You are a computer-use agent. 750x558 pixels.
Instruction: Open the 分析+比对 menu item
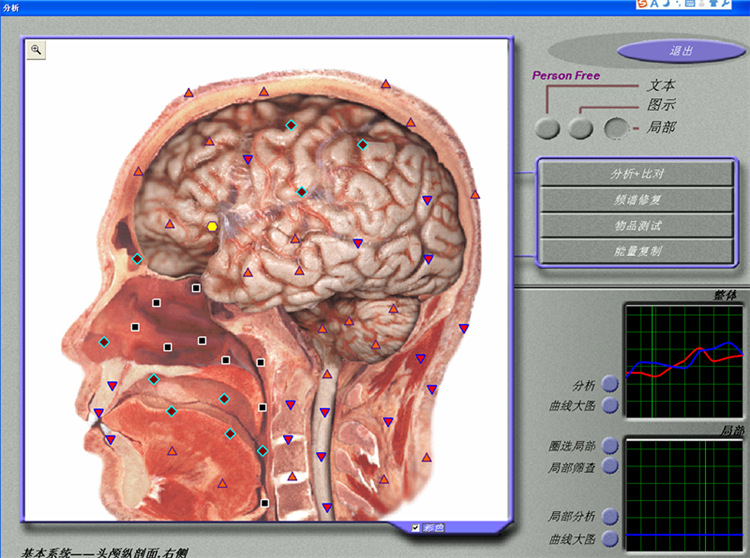pos(637,174)
